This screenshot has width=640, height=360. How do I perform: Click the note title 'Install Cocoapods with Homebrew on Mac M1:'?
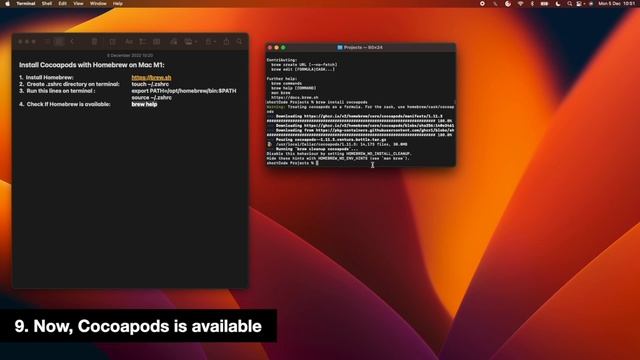coord(91,65)
